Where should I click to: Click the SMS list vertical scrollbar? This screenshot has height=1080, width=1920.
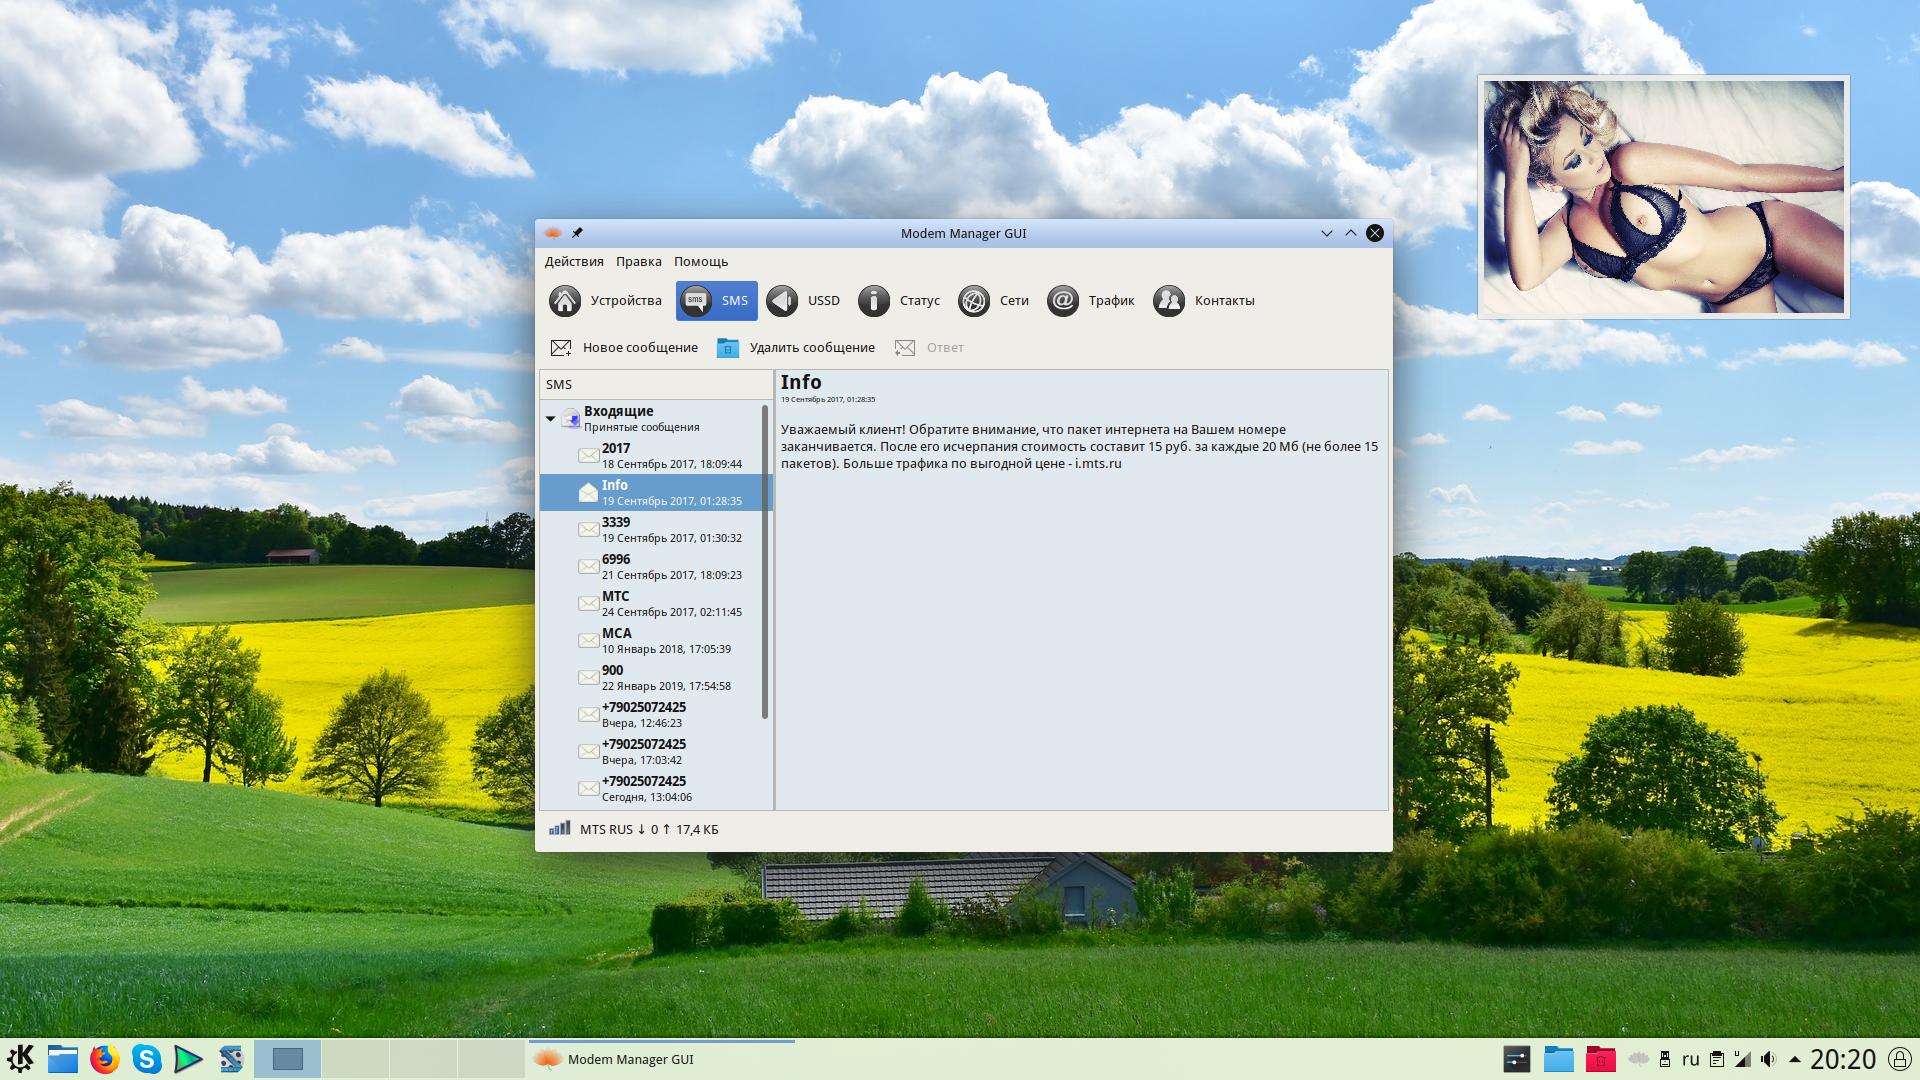765,560
